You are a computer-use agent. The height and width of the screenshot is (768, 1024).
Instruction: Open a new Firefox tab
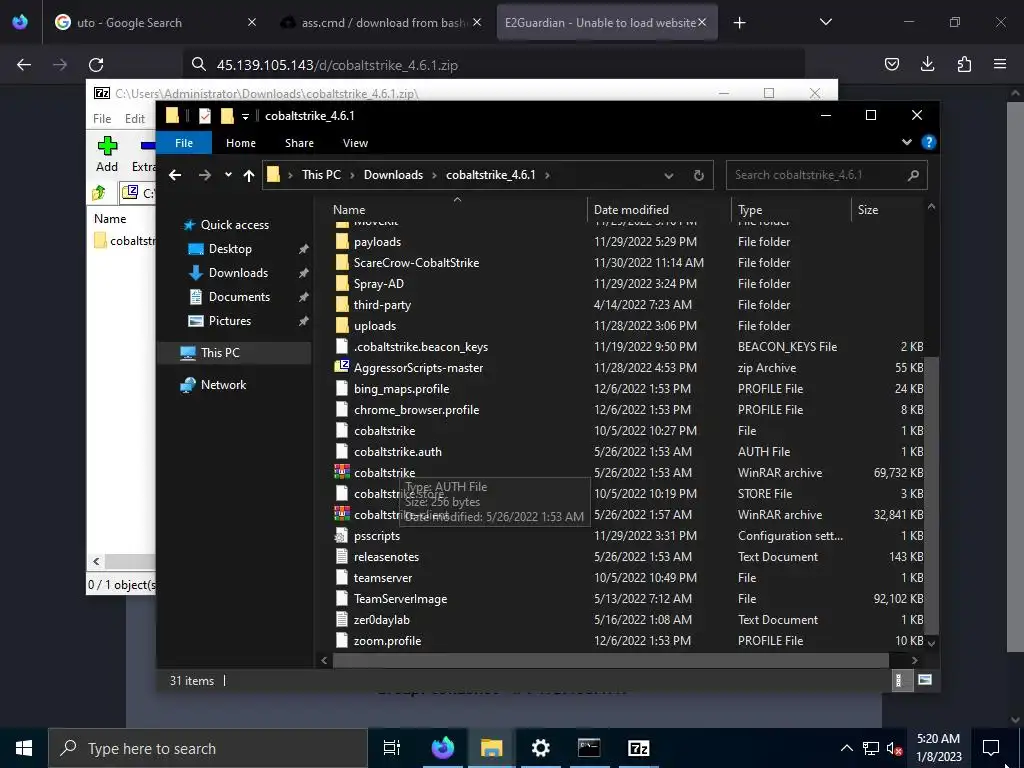(739, 23)
